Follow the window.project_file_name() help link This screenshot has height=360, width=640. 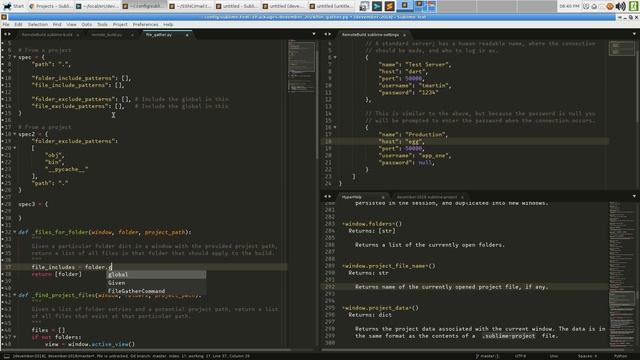389,266
